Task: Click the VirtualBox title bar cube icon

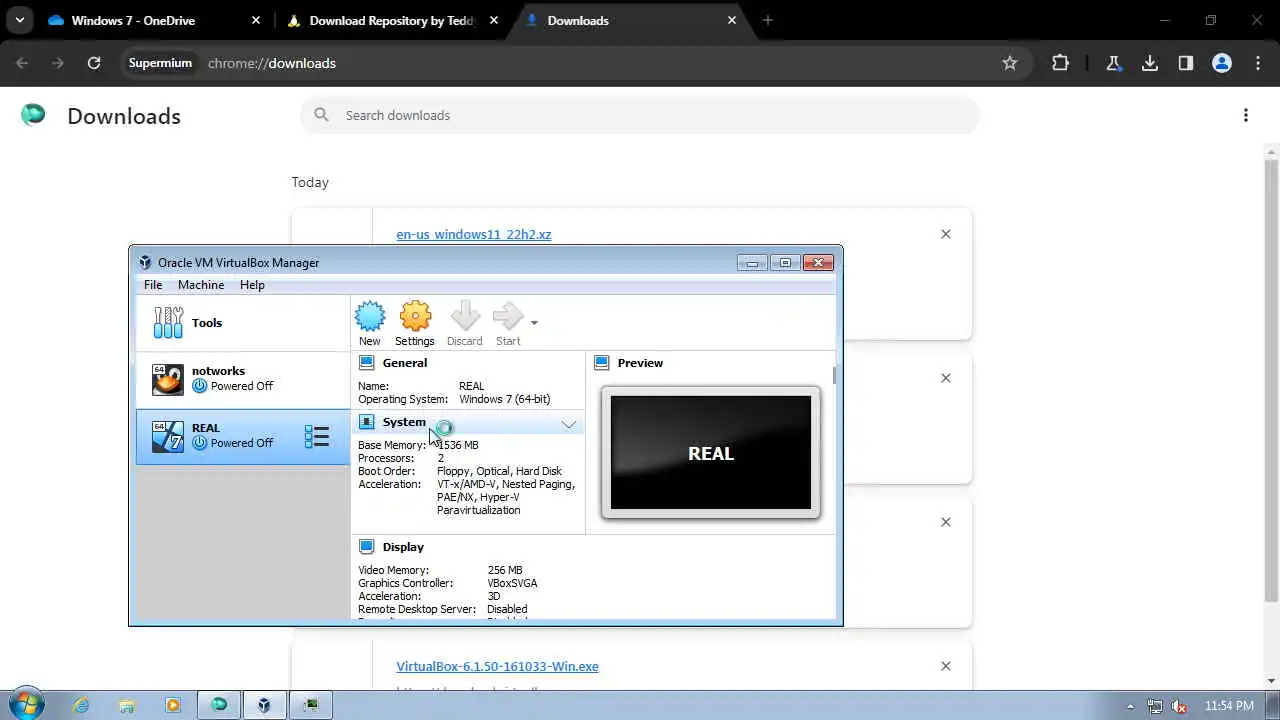Action: coord(145,263)
